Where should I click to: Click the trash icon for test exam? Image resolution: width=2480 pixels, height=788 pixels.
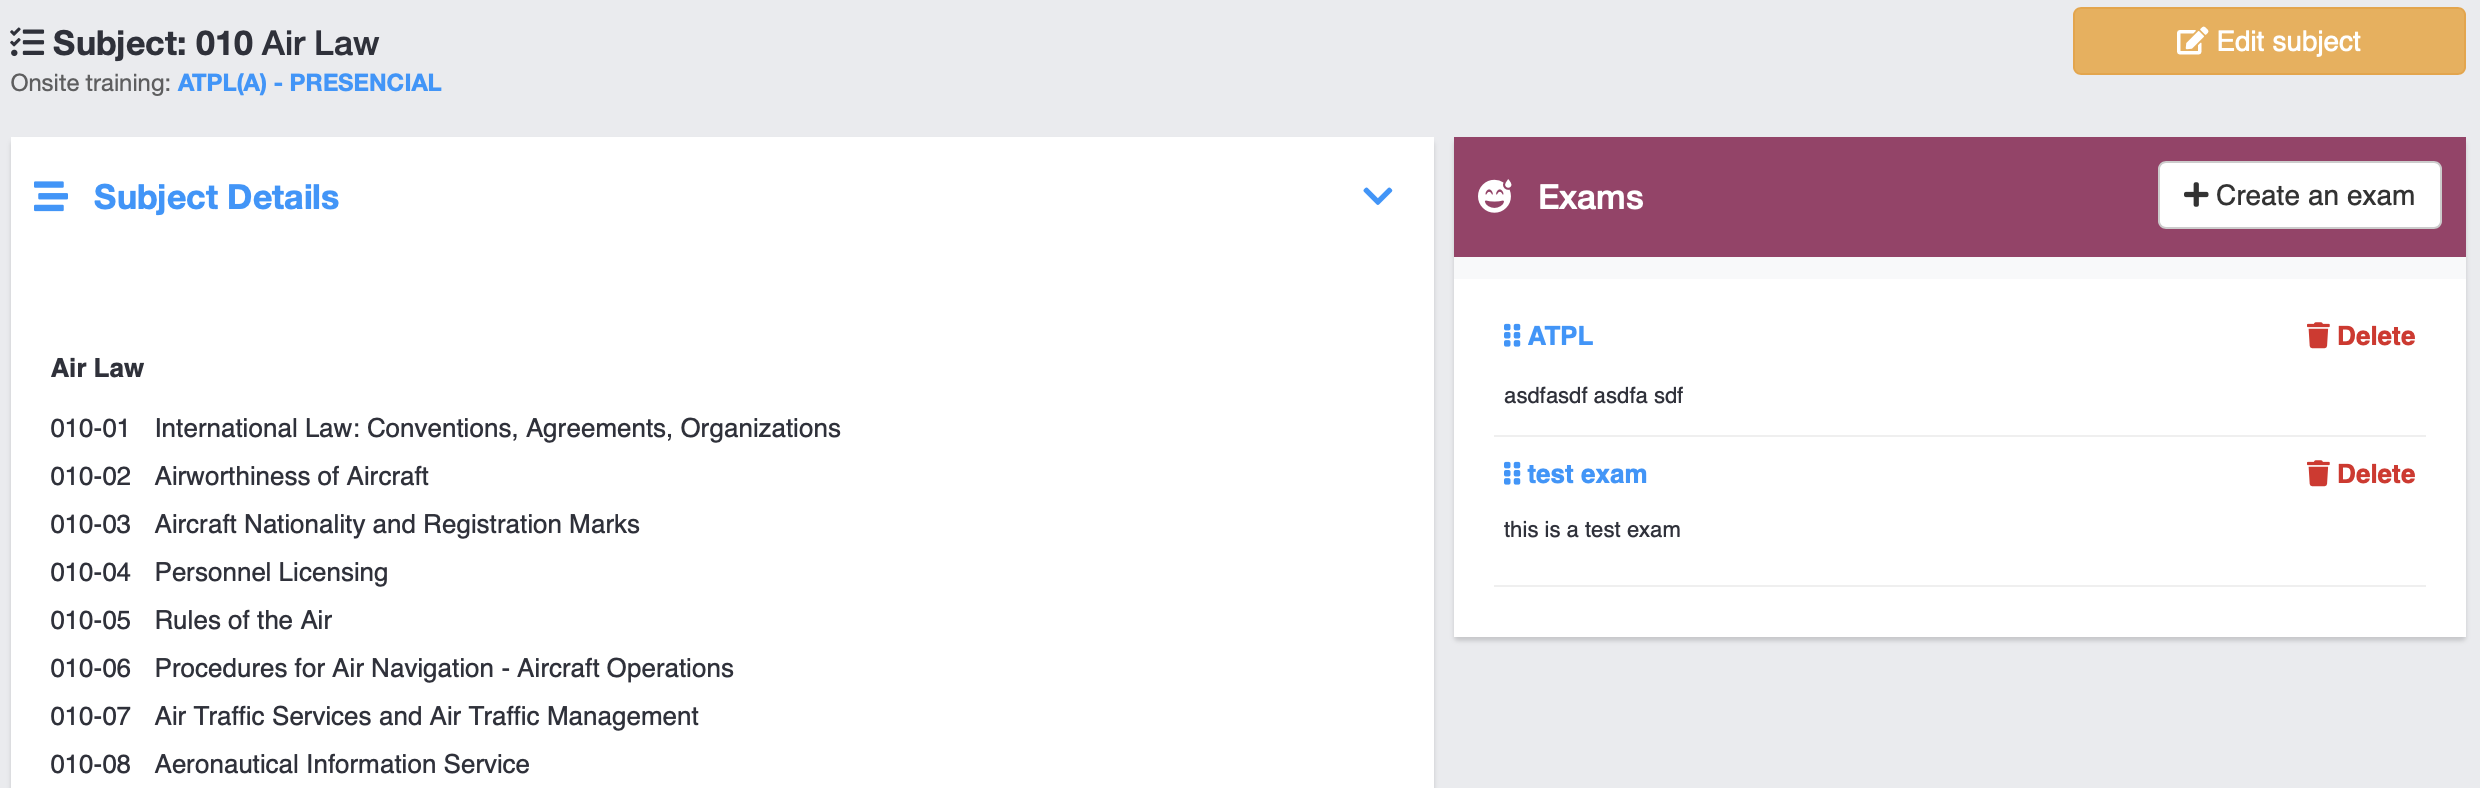2318,474
